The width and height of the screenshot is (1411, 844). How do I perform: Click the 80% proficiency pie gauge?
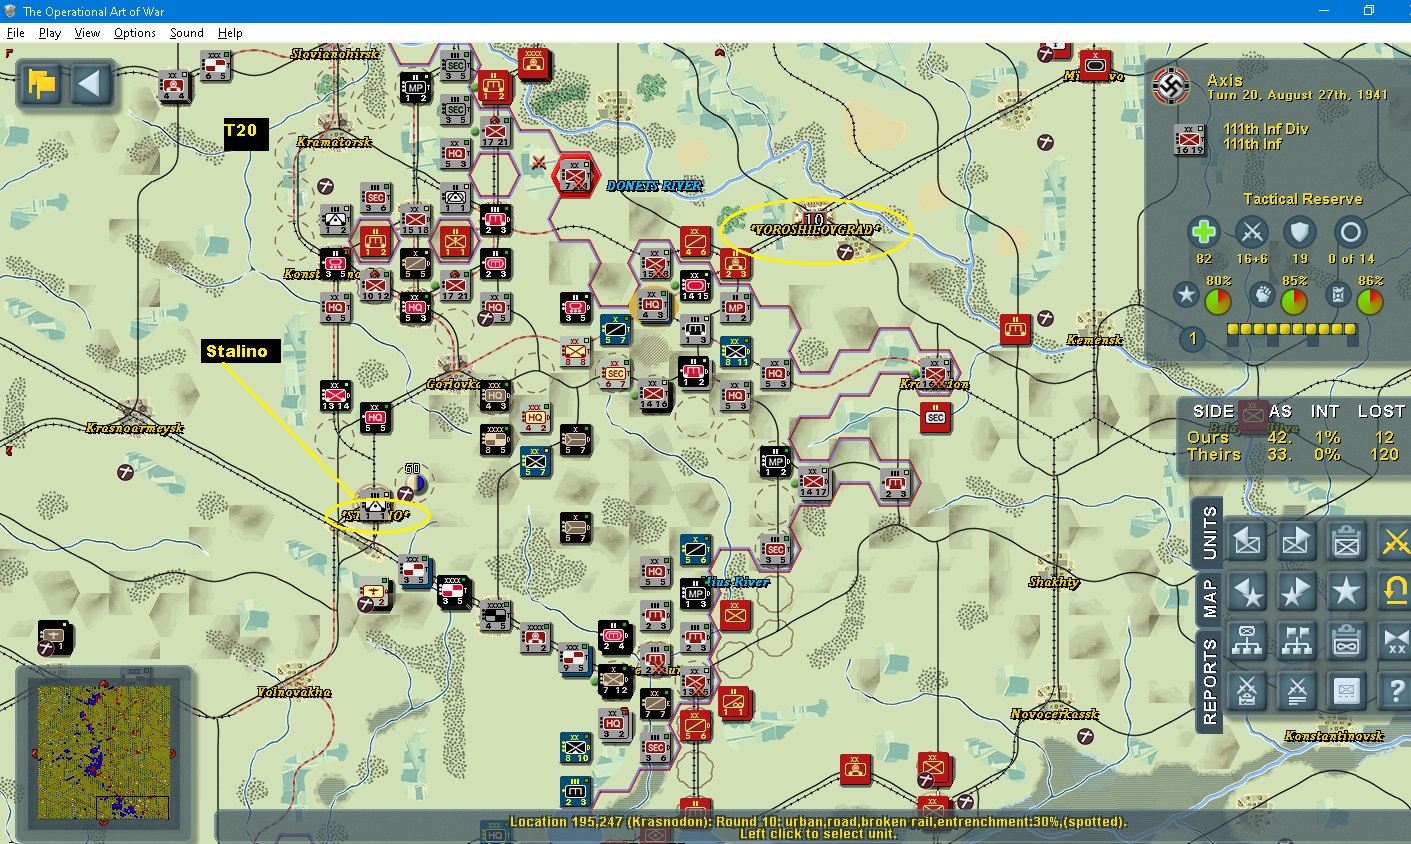[x=1218, y=302]
